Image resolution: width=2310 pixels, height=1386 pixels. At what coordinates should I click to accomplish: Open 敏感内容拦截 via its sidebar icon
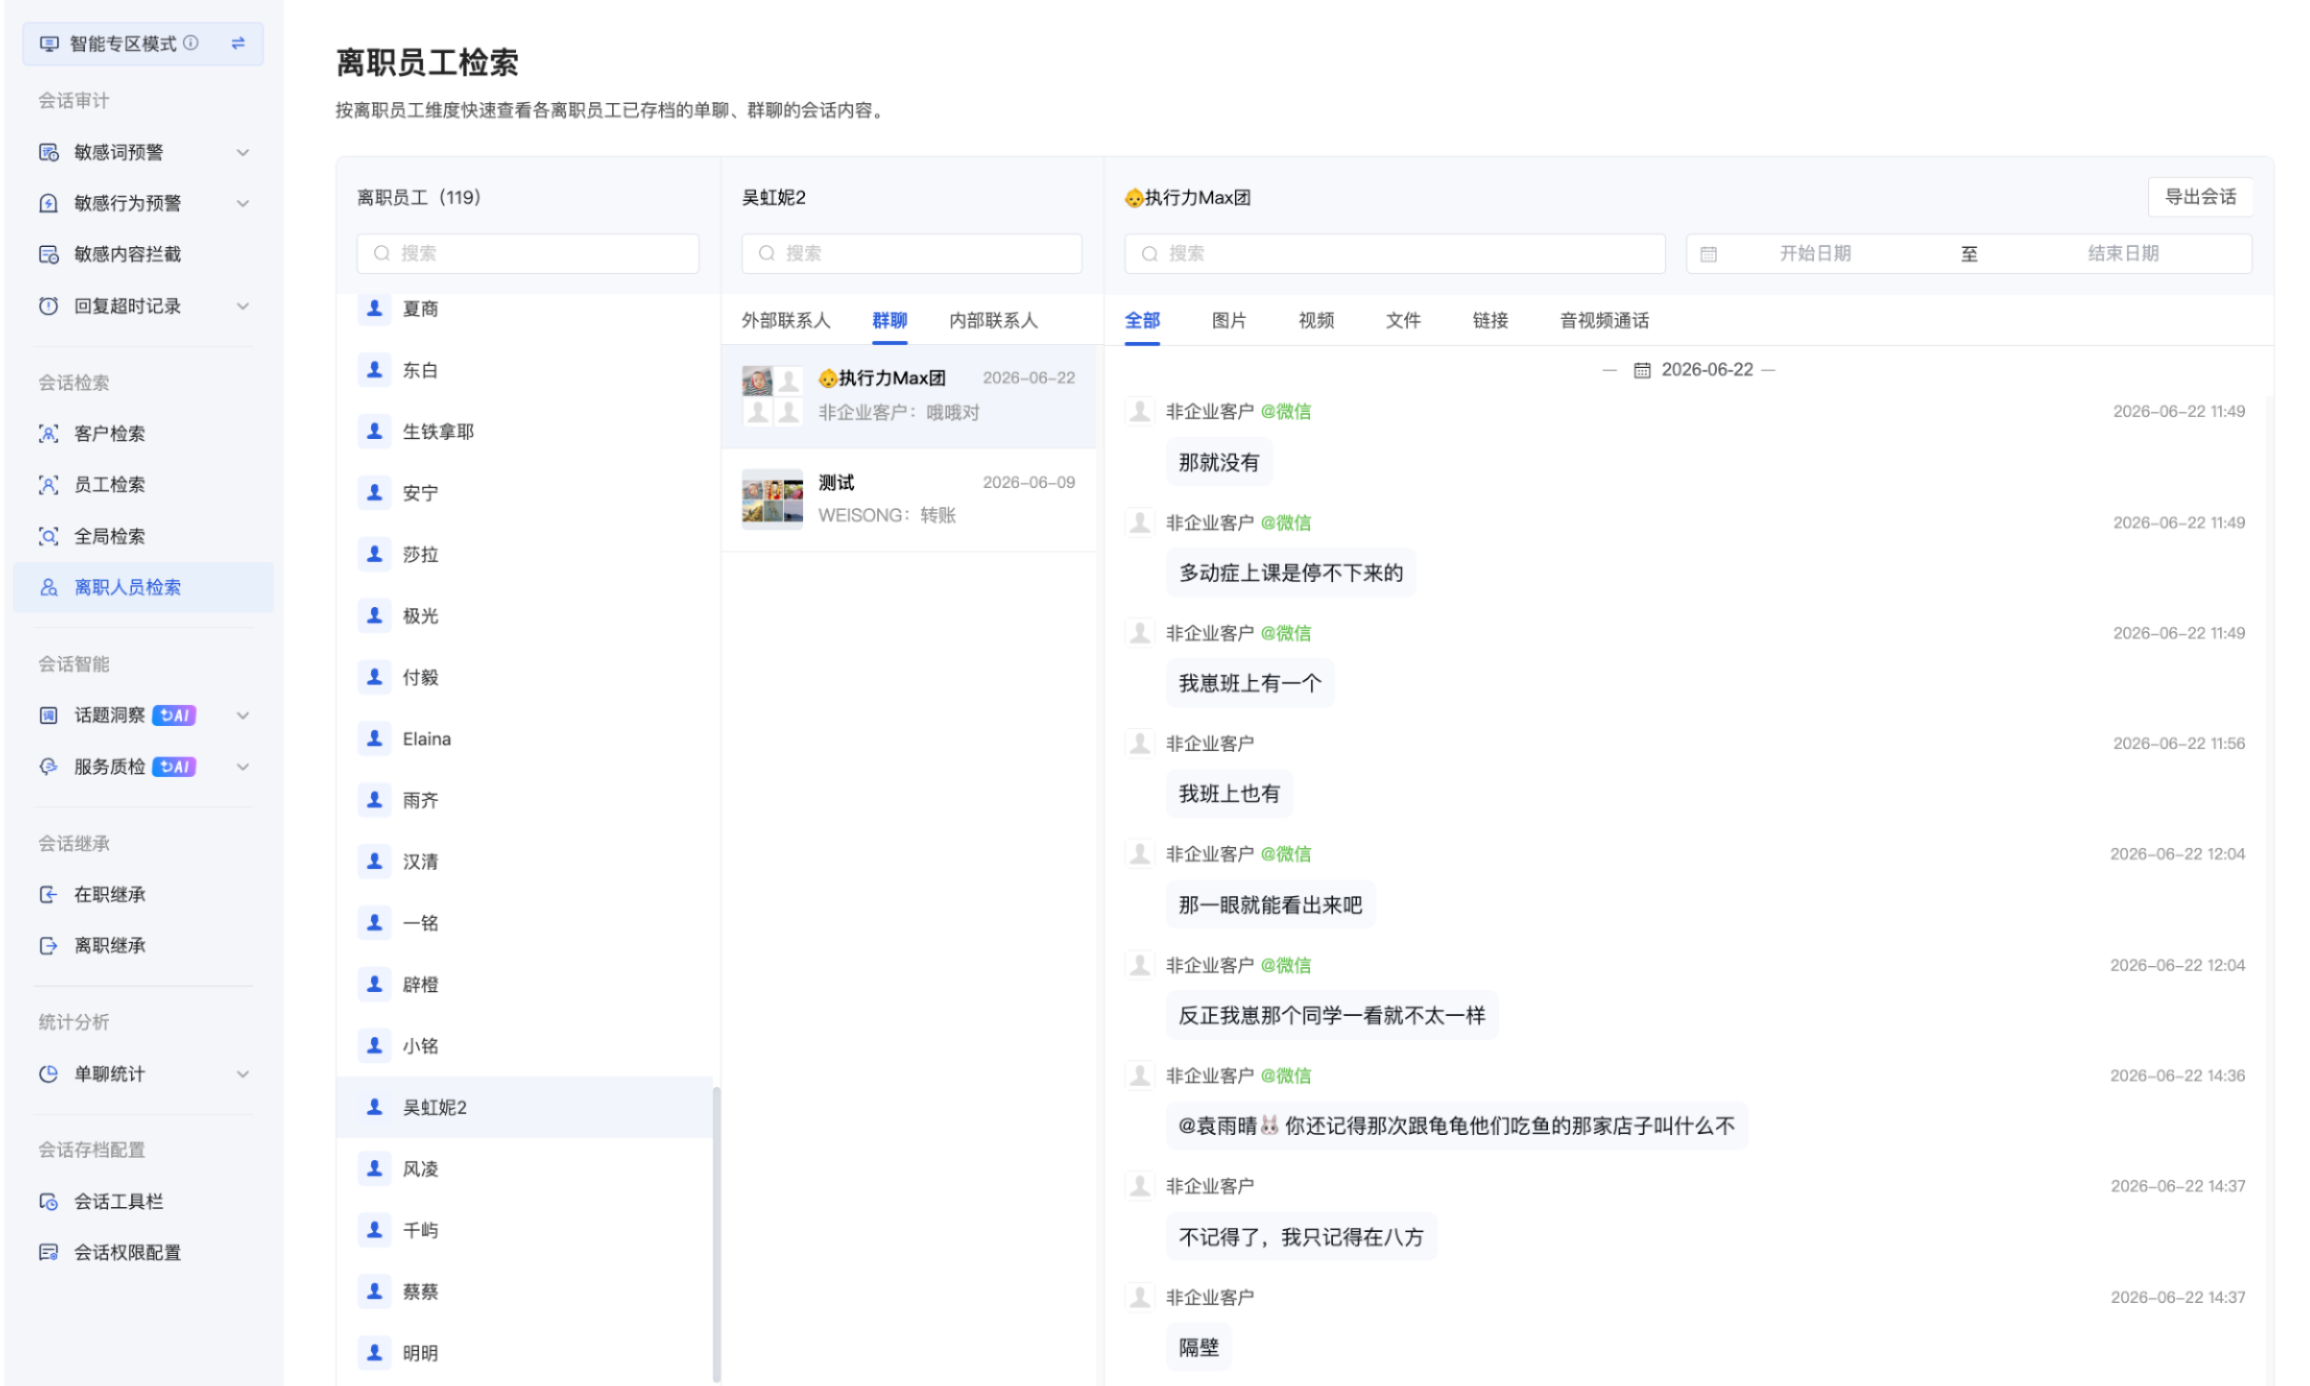[48, 254]
